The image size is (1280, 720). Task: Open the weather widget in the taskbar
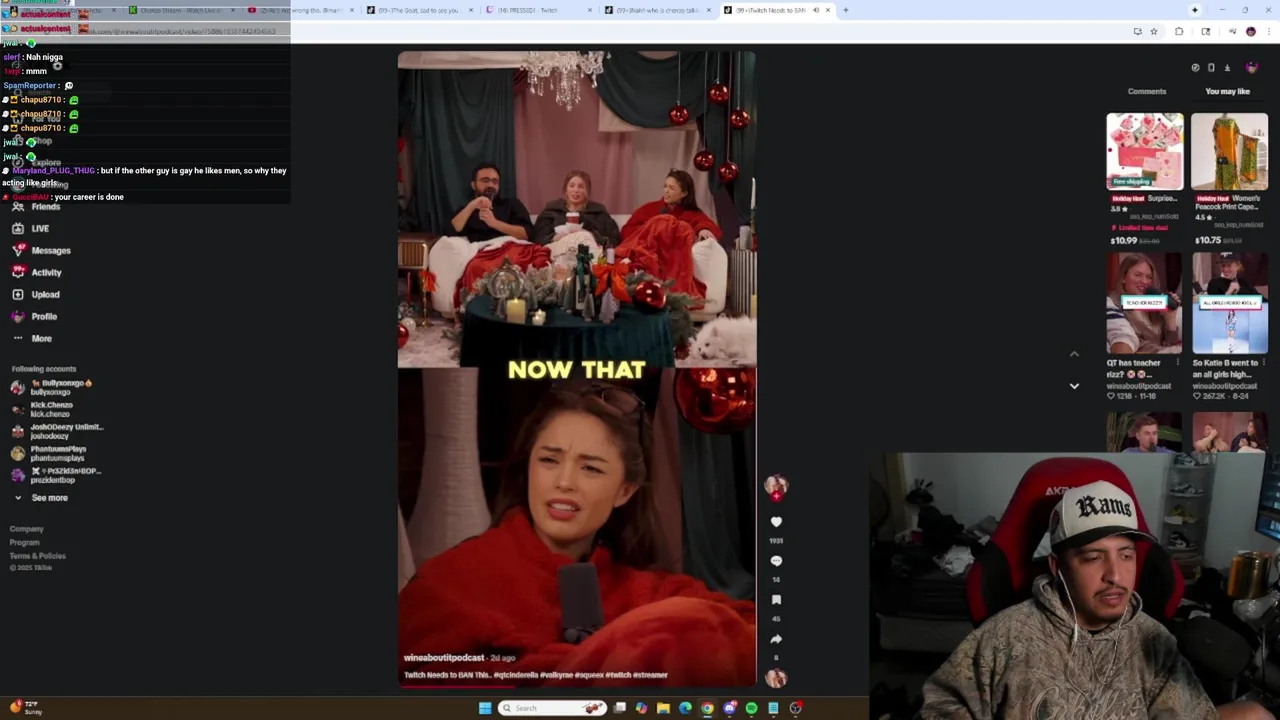24,708
